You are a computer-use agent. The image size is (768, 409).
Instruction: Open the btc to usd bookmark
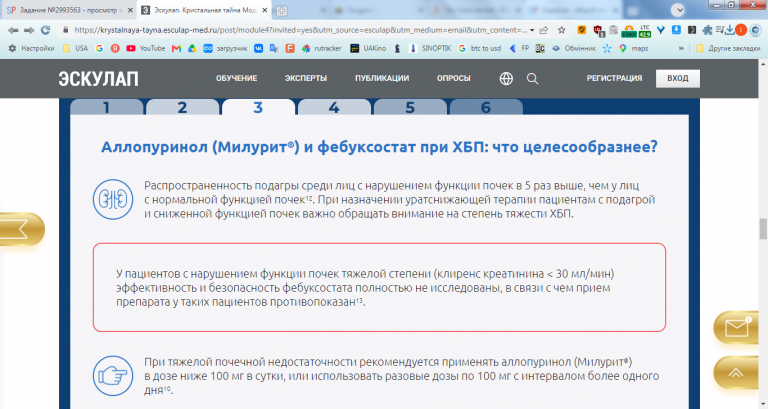(480, 48)
